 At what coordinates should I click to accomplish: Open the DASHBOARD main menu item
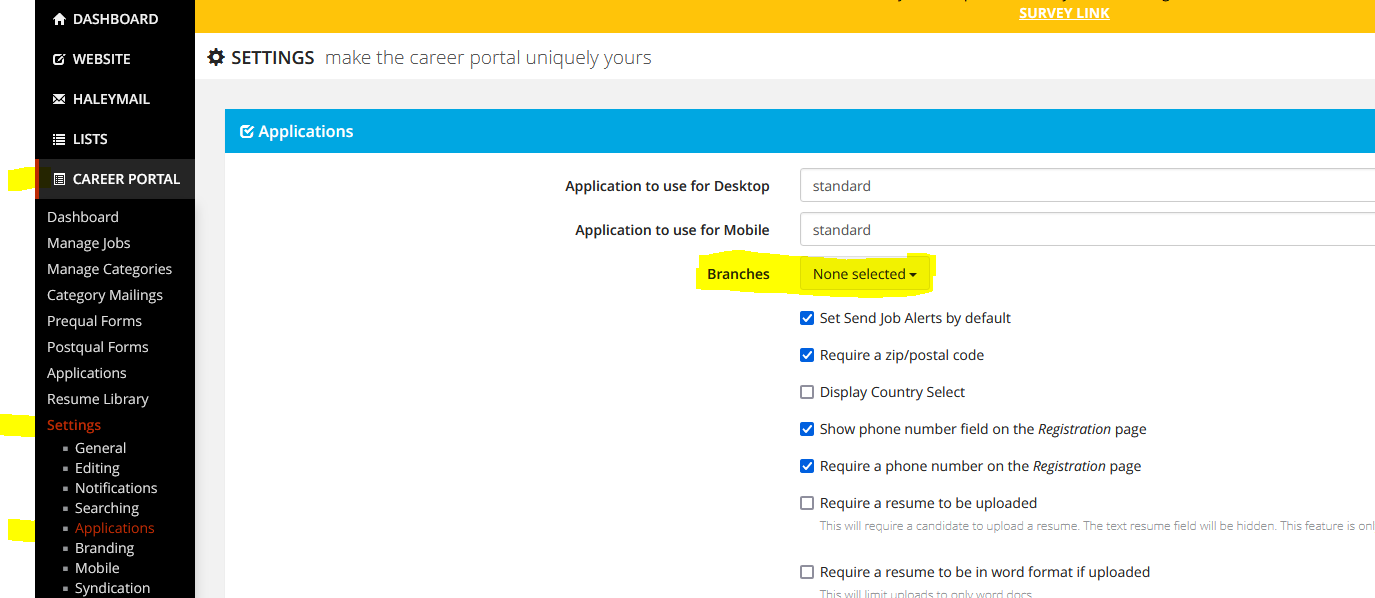(115, 19)
